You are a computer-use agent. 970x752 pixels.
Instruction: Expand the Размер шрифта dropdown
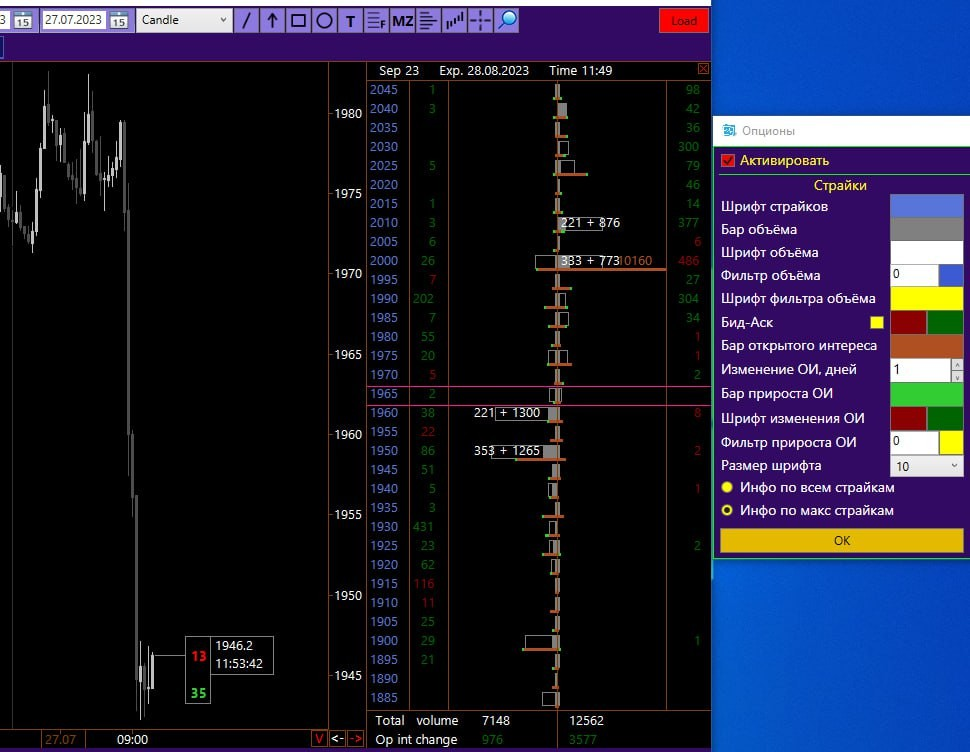click(x=926, y=465)
